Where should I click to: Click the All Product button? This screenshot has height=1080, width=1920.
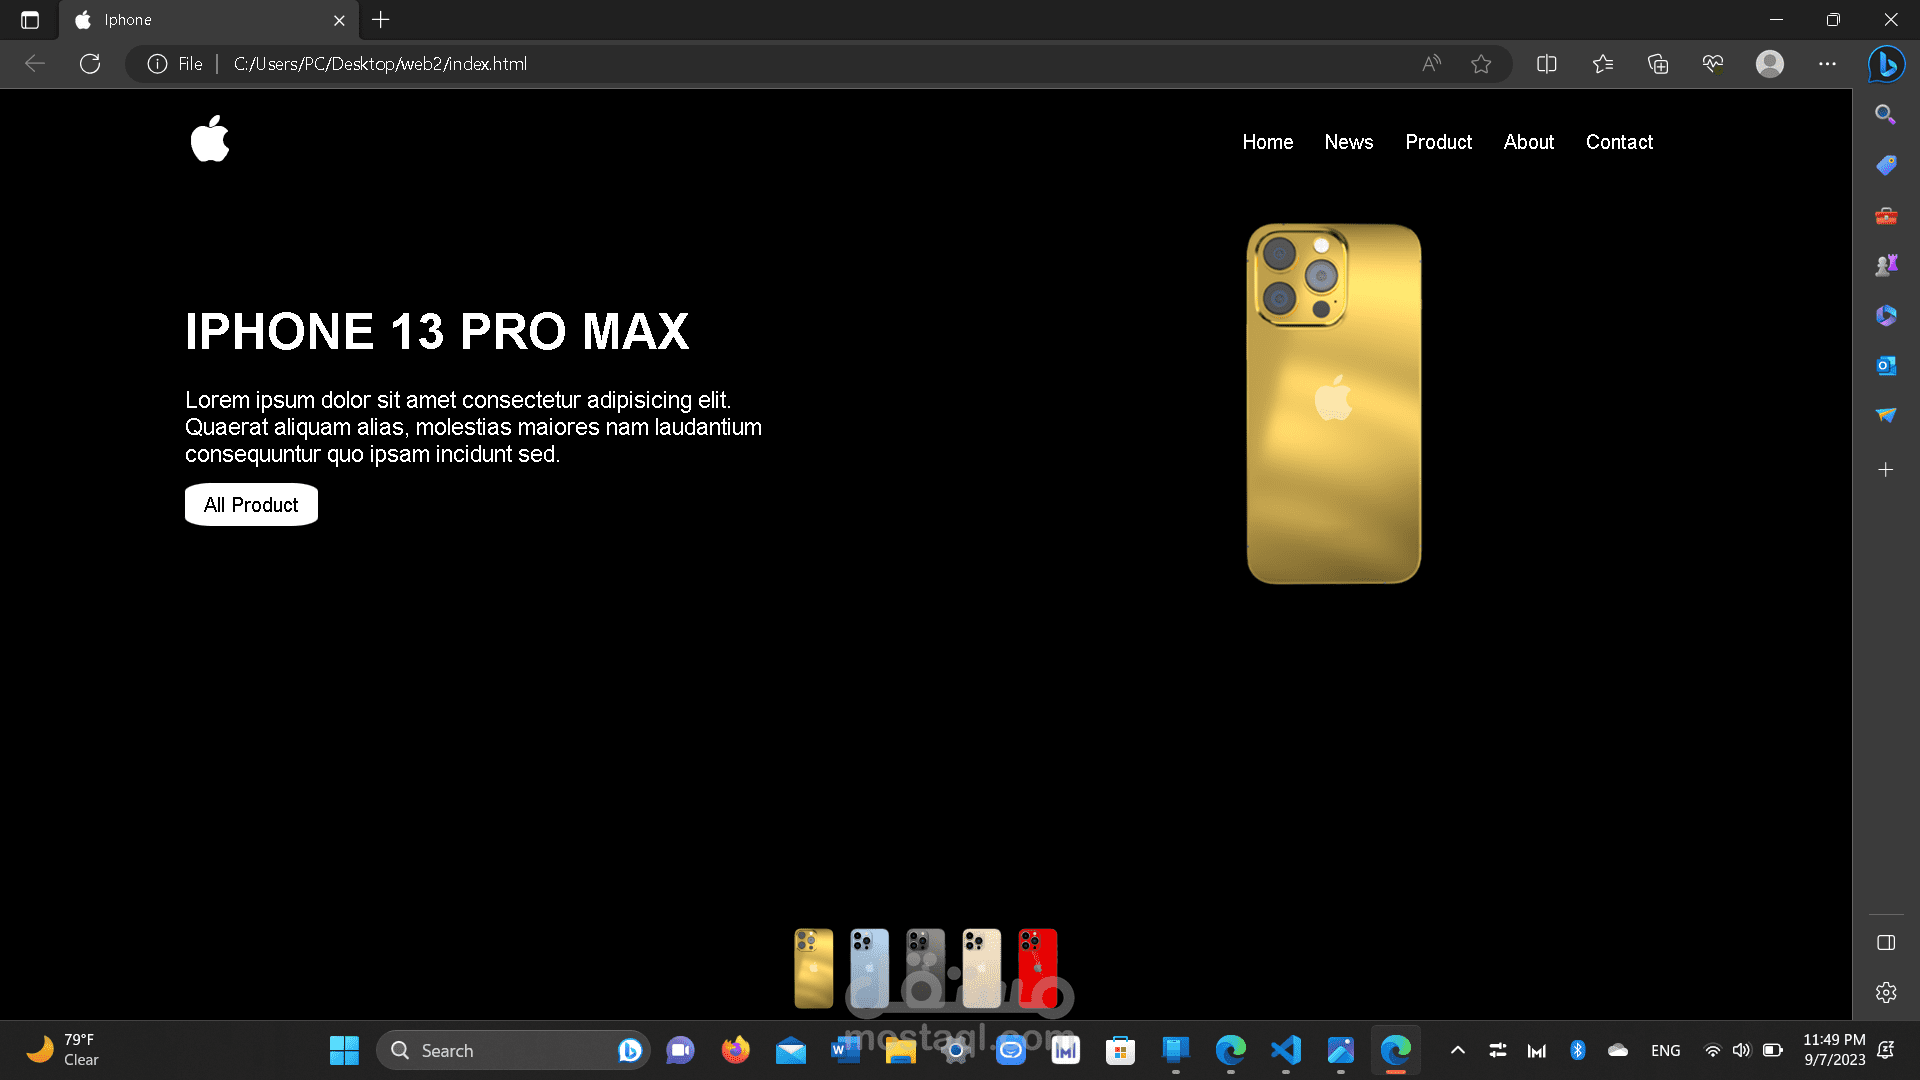[251, 505]
